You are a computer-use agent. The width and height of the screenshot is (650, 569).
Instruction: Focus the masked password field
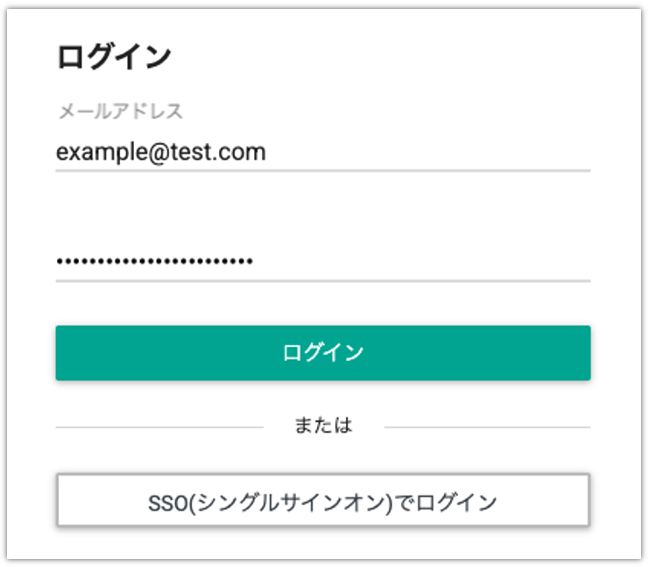point(322,262)
